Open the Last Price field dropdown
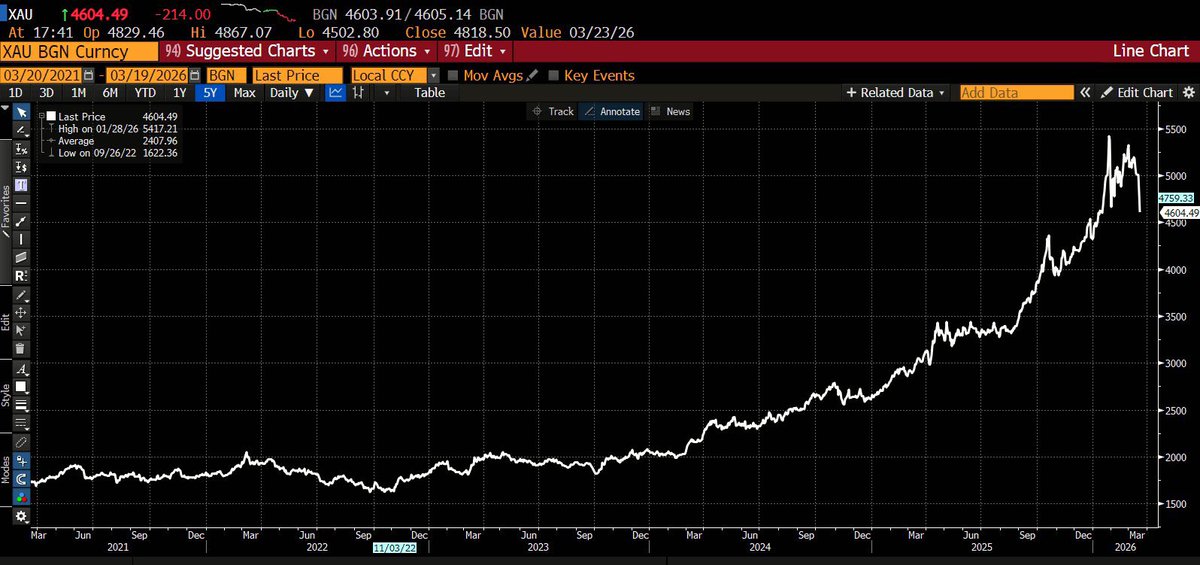Viewport: 1200px width, 565px height. (x=296, y=75)
